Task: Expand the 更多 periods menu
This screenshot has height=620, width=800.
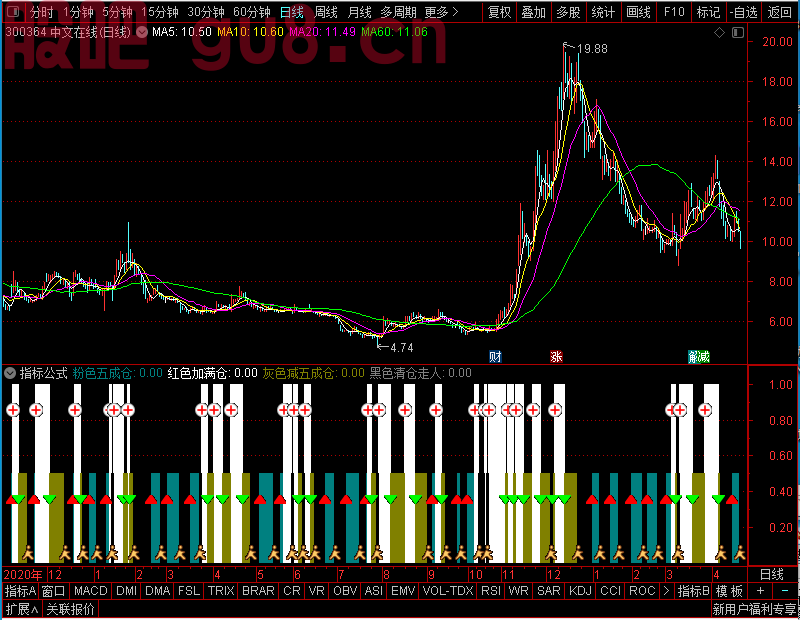Action: 441,12
